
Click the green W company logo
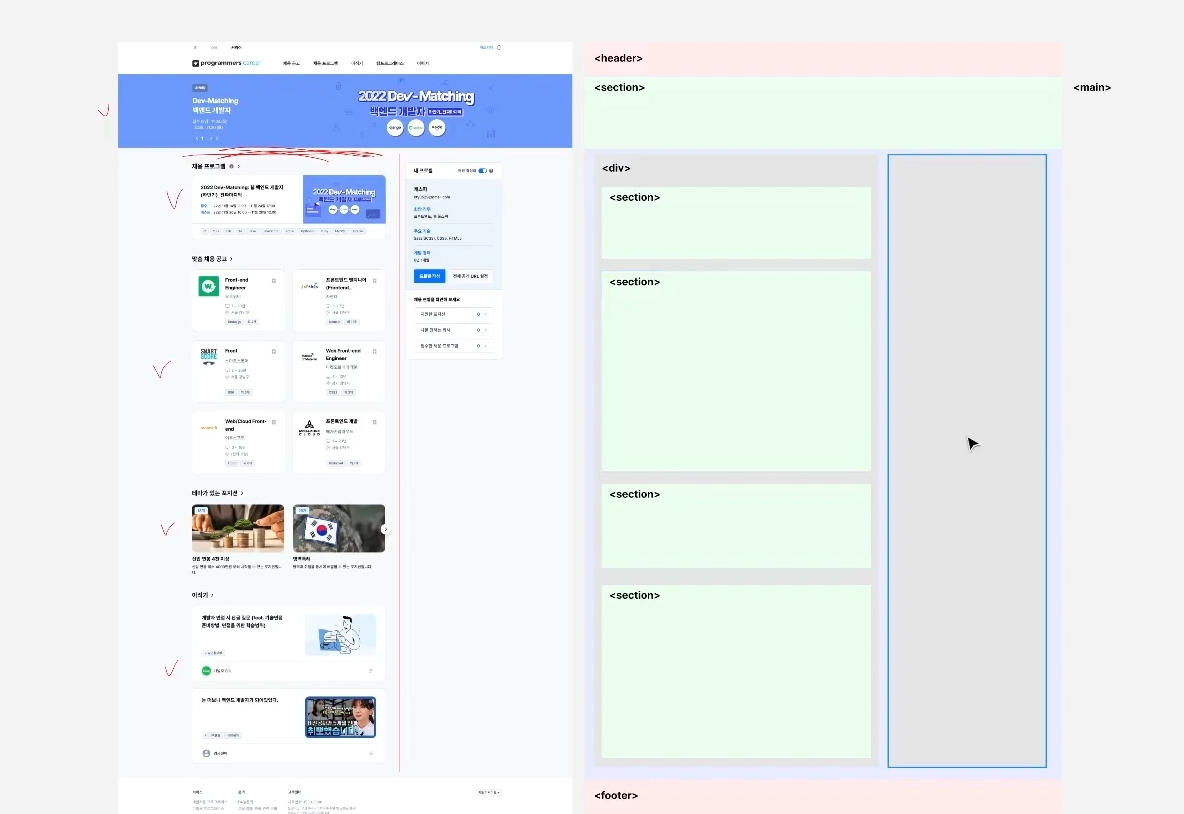tap(208, 286)
